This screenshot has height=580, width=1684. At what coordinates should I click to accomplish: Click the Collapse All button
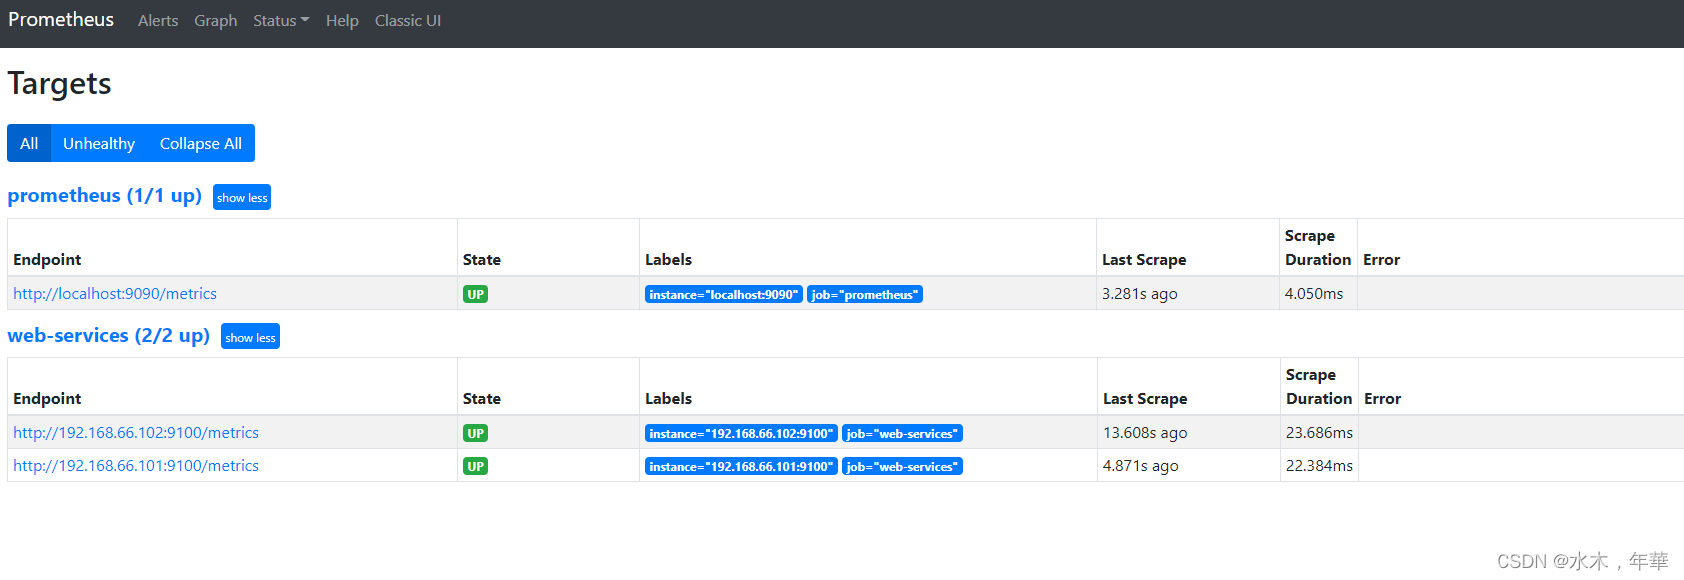[201, 143]
